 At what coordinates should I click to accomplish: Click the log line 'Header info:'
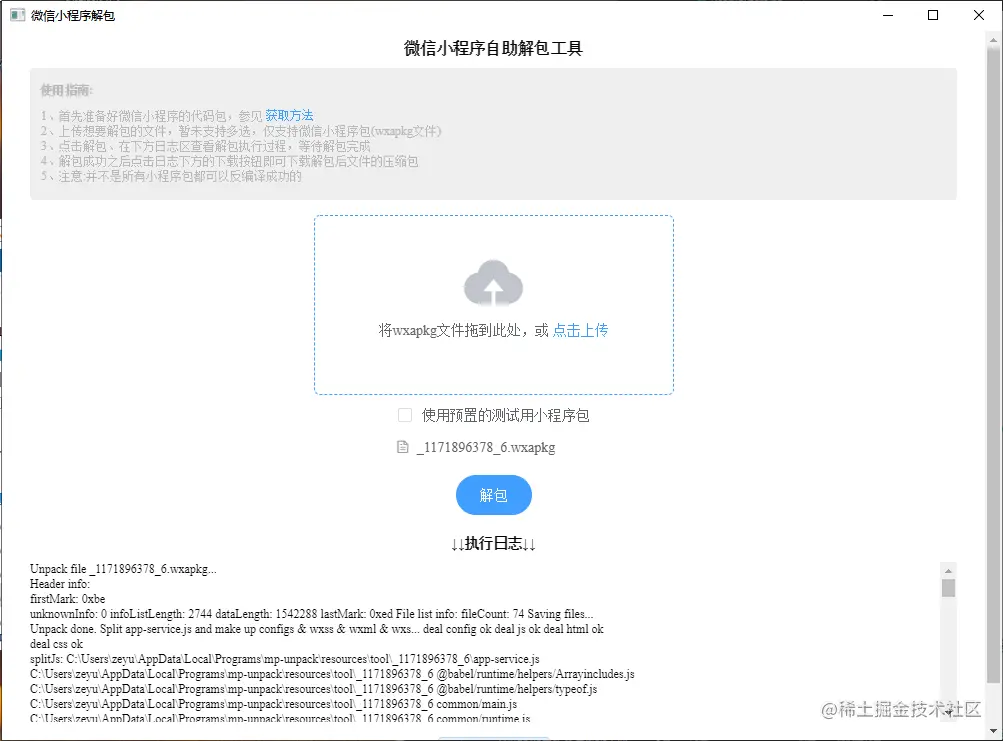[x=59, y=584]
